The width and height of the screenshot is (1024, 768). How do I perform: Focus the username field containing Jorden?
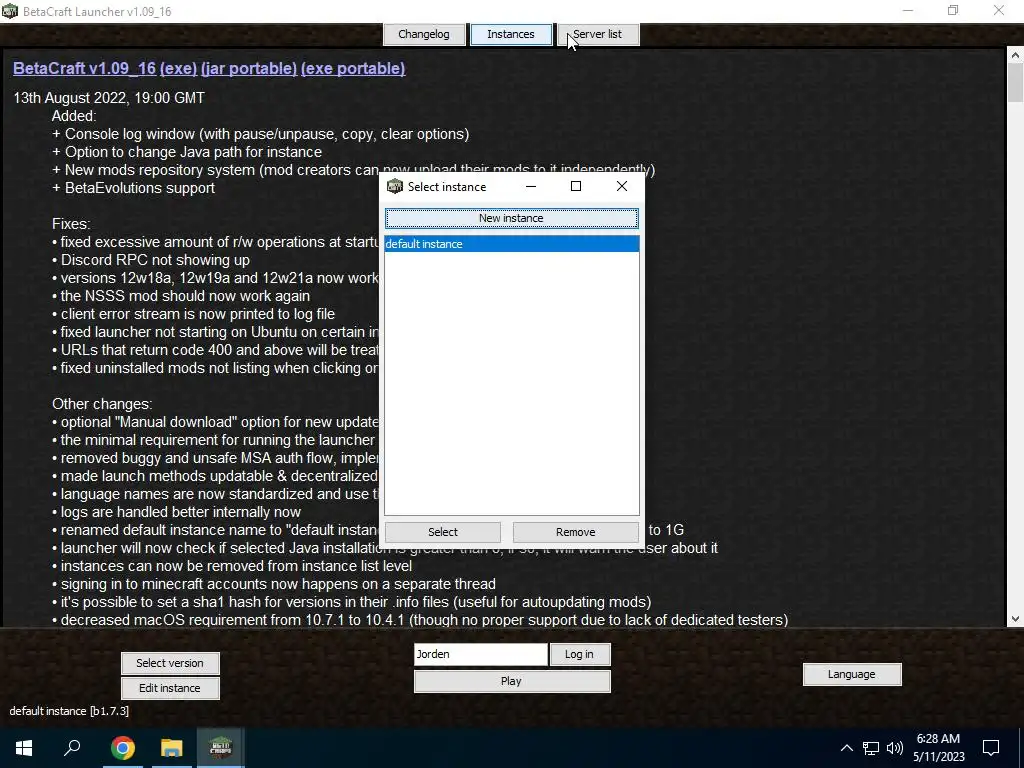coord(481,654)
